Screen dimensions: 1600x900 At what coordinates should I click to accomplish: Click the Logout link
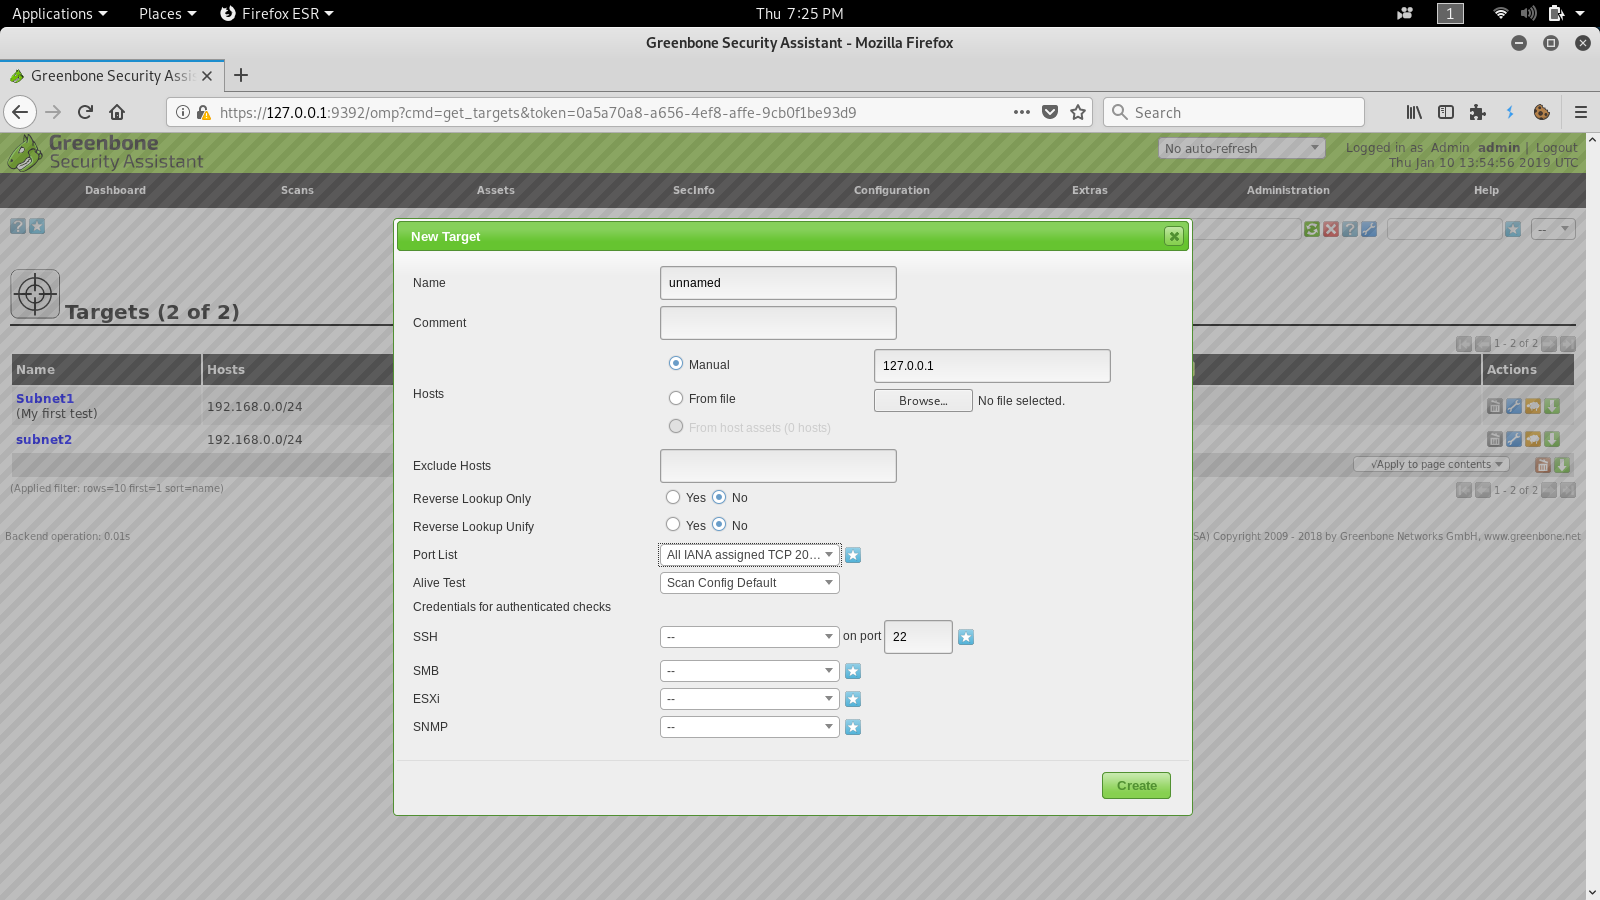coord(1556,147)
